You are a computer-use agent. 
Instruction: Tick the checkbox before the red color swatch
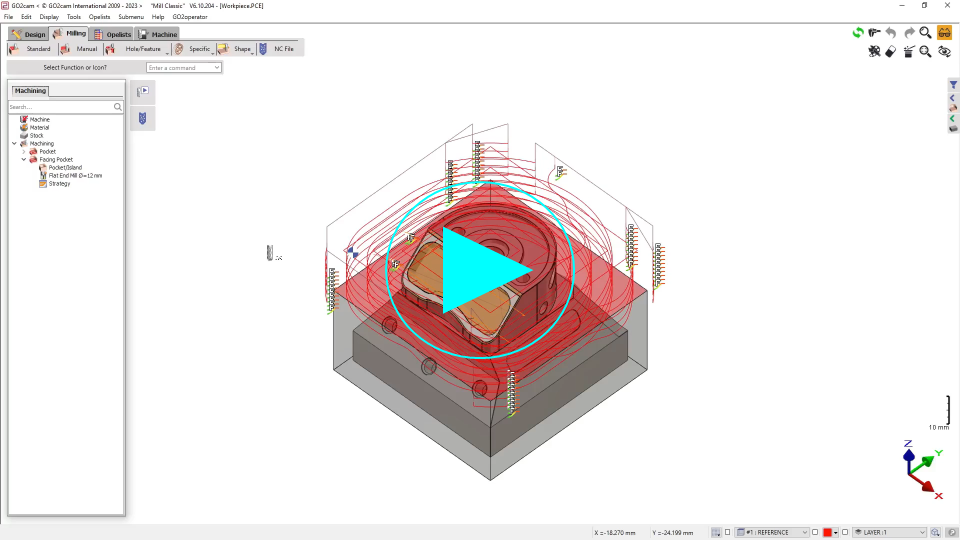click(815, 533)
